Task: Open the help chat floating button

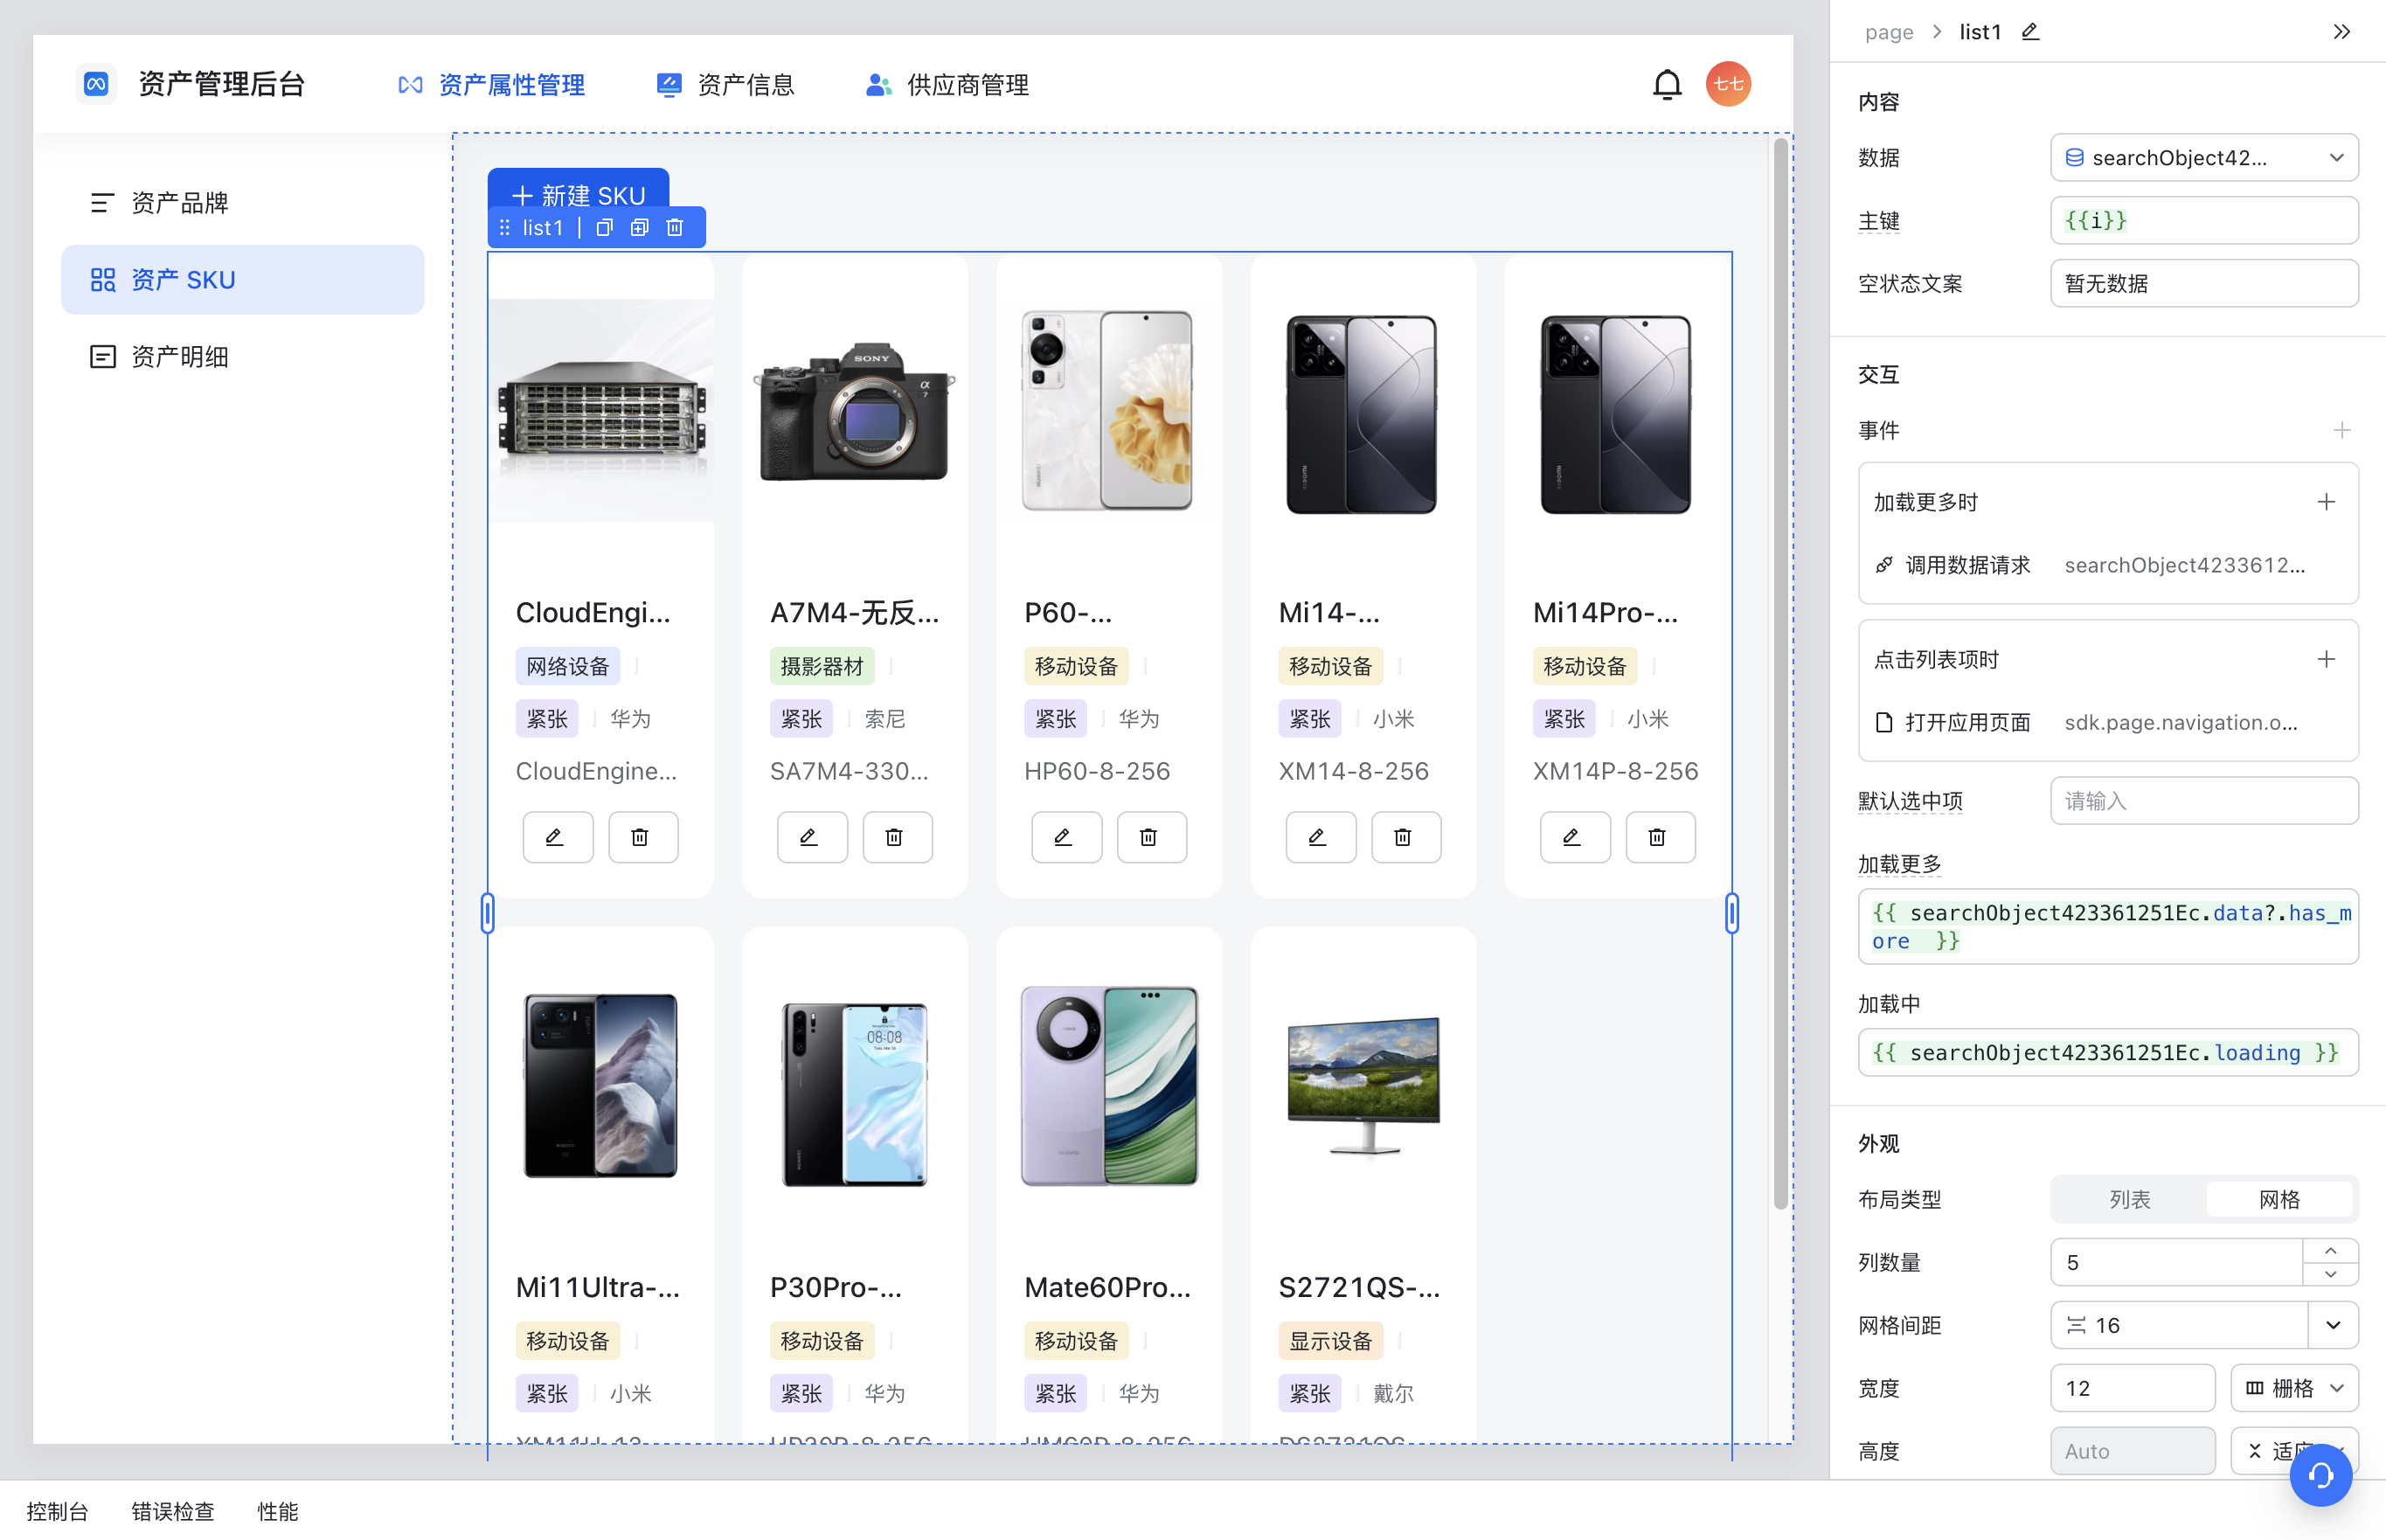Action: [2320, 1474]
